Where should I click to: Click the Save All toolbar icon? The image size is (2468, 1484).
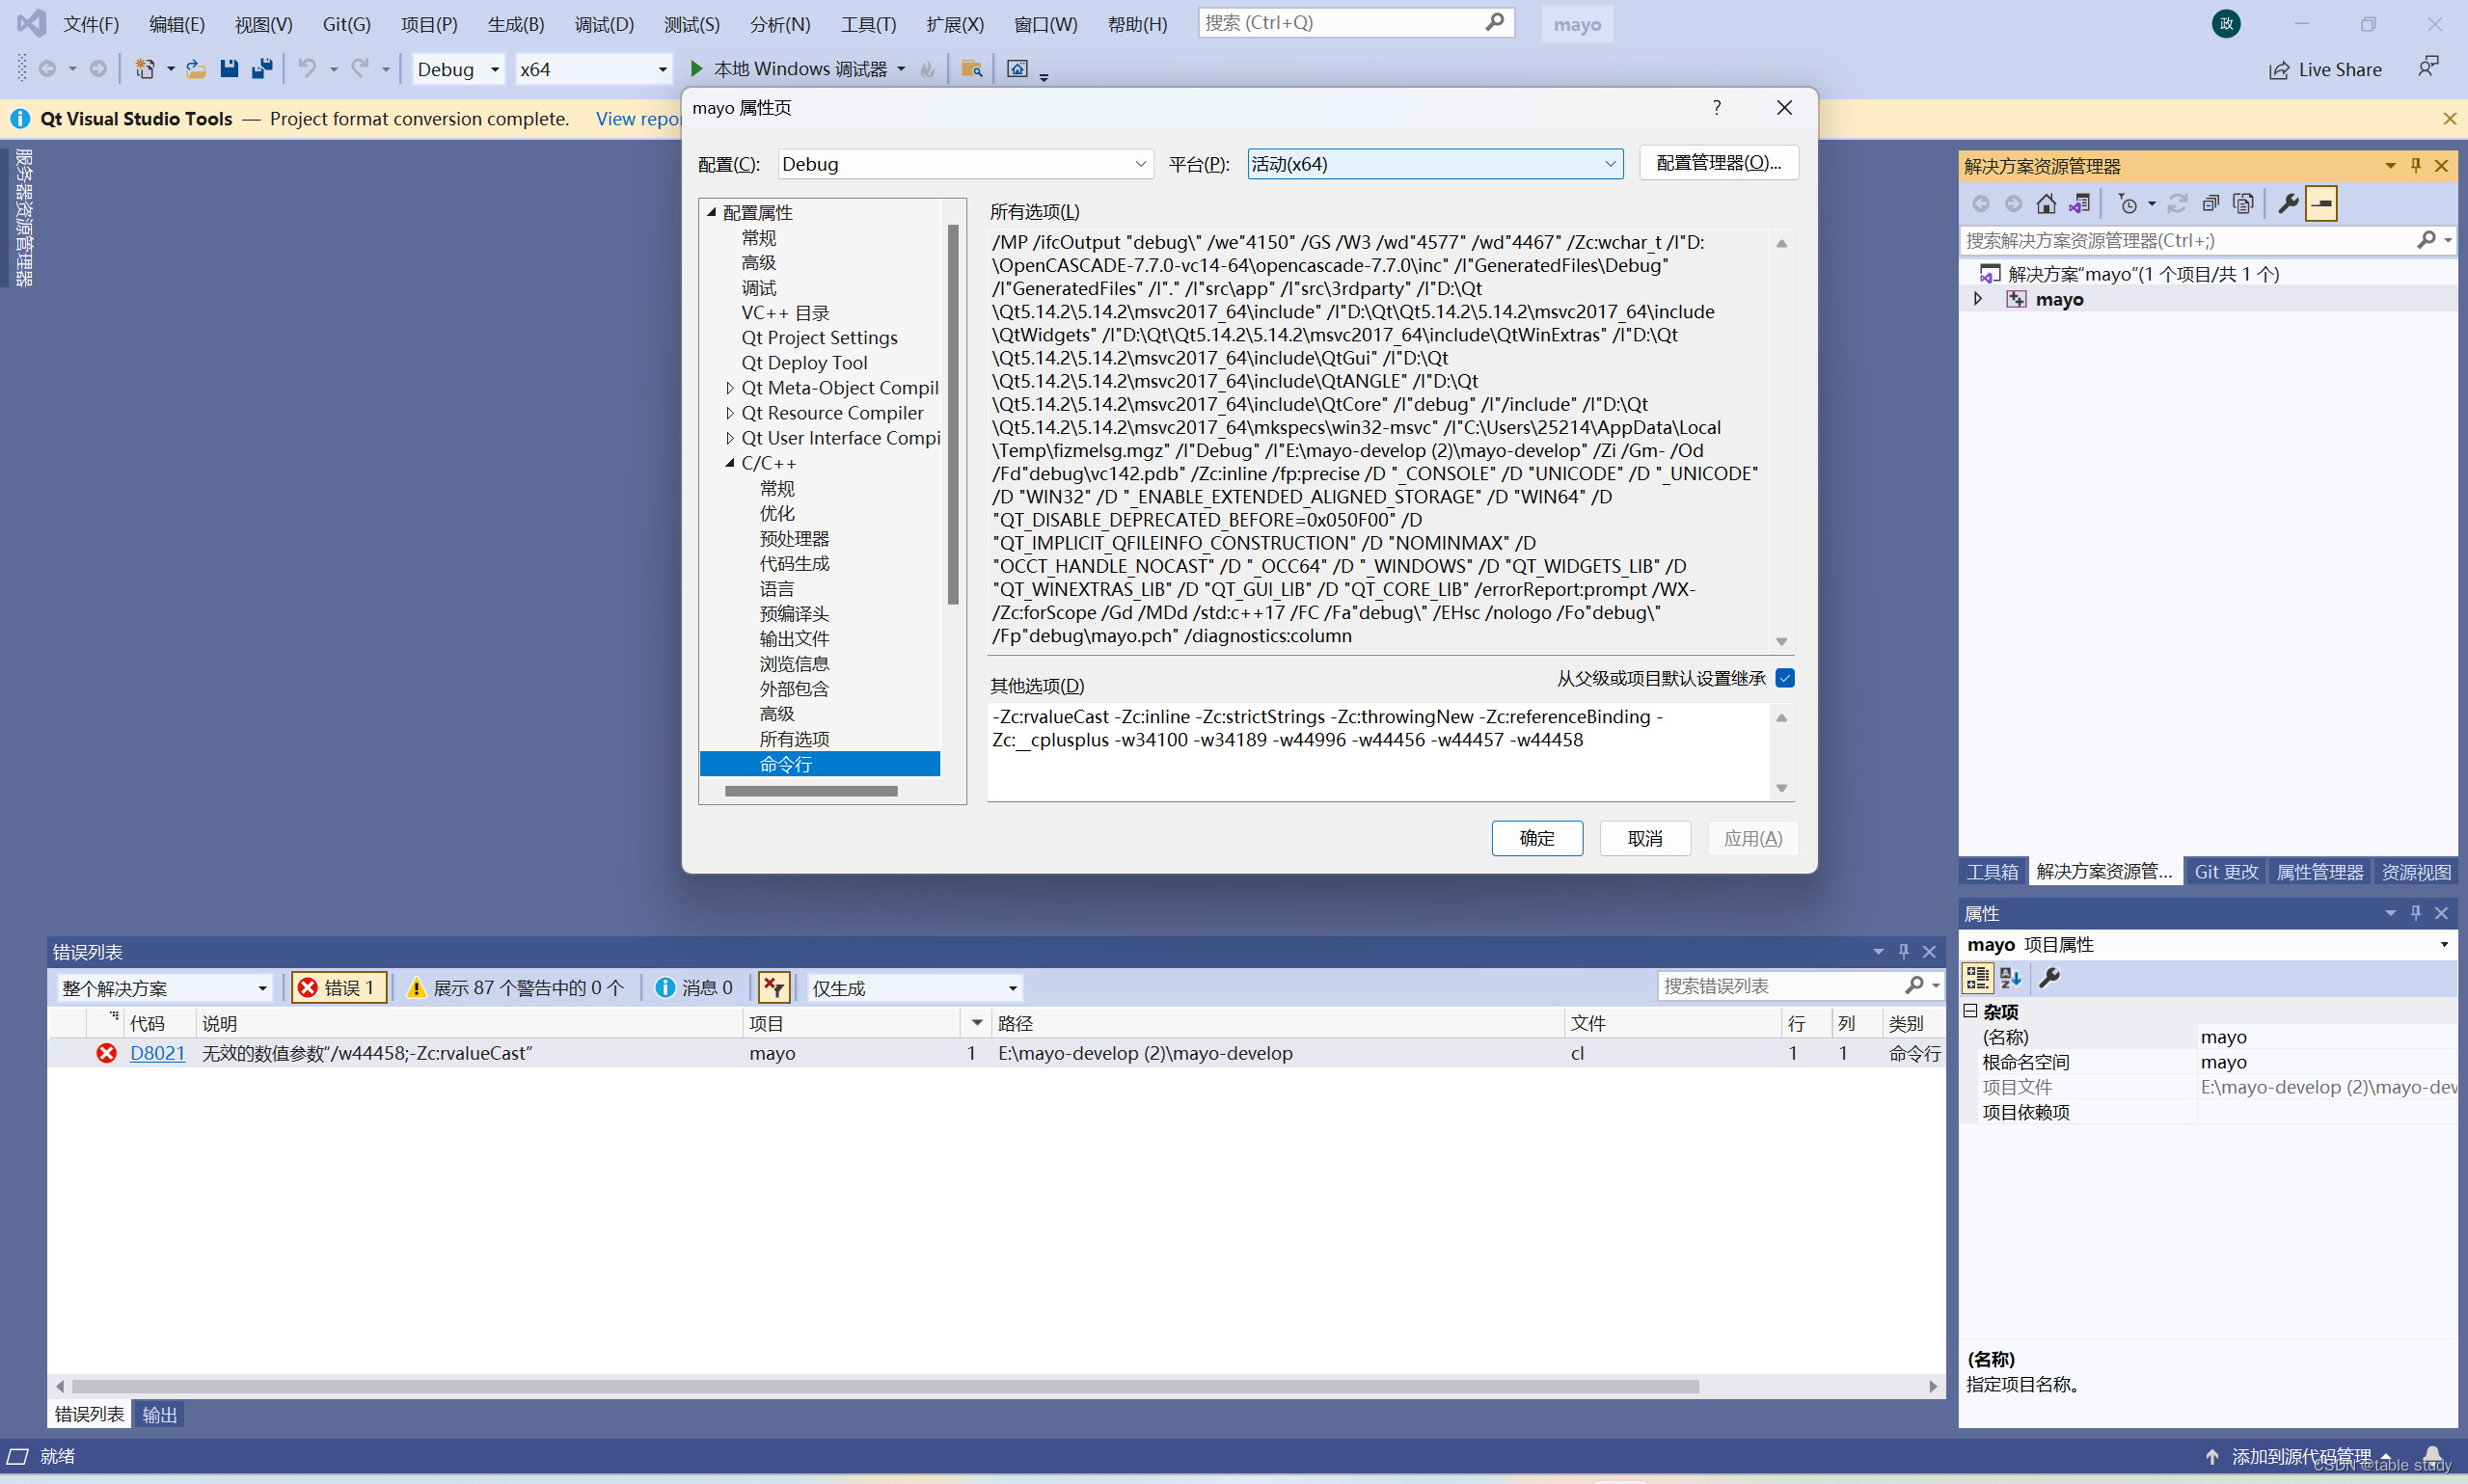[262, 69]
